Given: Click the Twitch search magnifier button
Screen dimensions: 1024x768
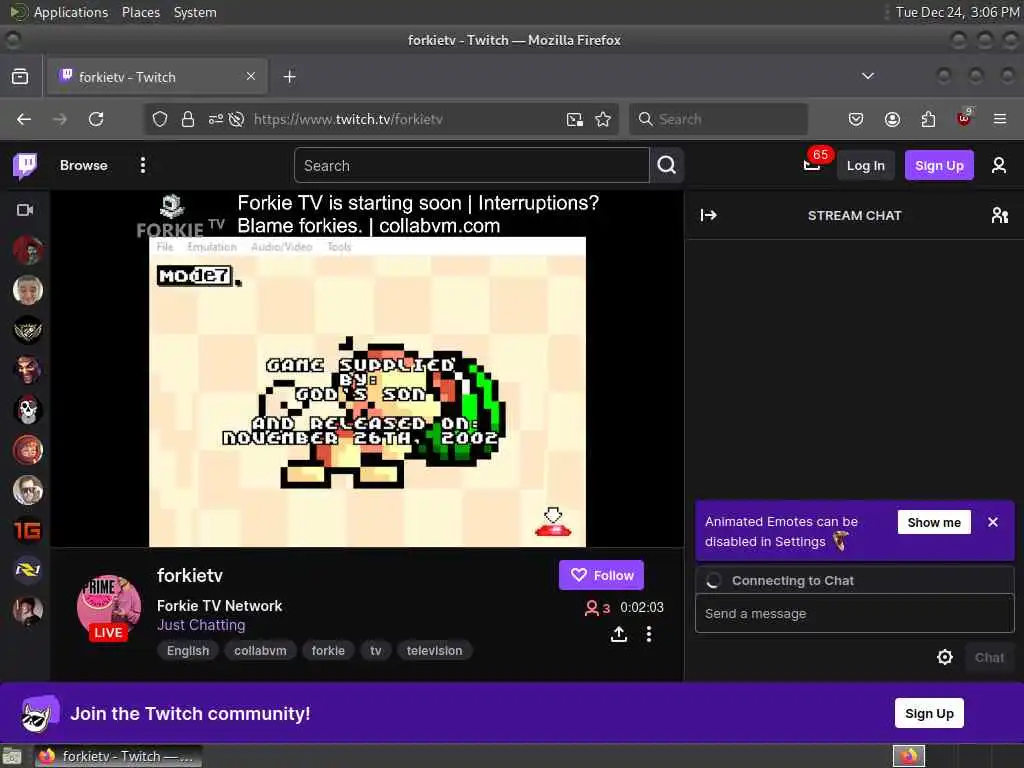Looking at the screenshot, I should tap(667, 165).
